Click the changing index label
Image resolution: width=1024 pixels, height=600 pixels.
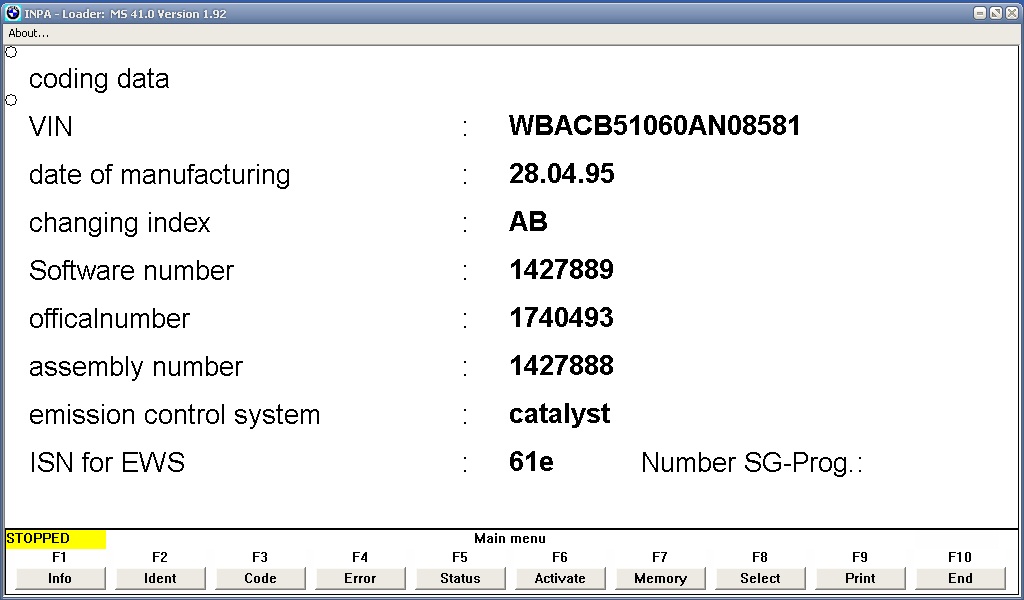(x=120, y=223)
